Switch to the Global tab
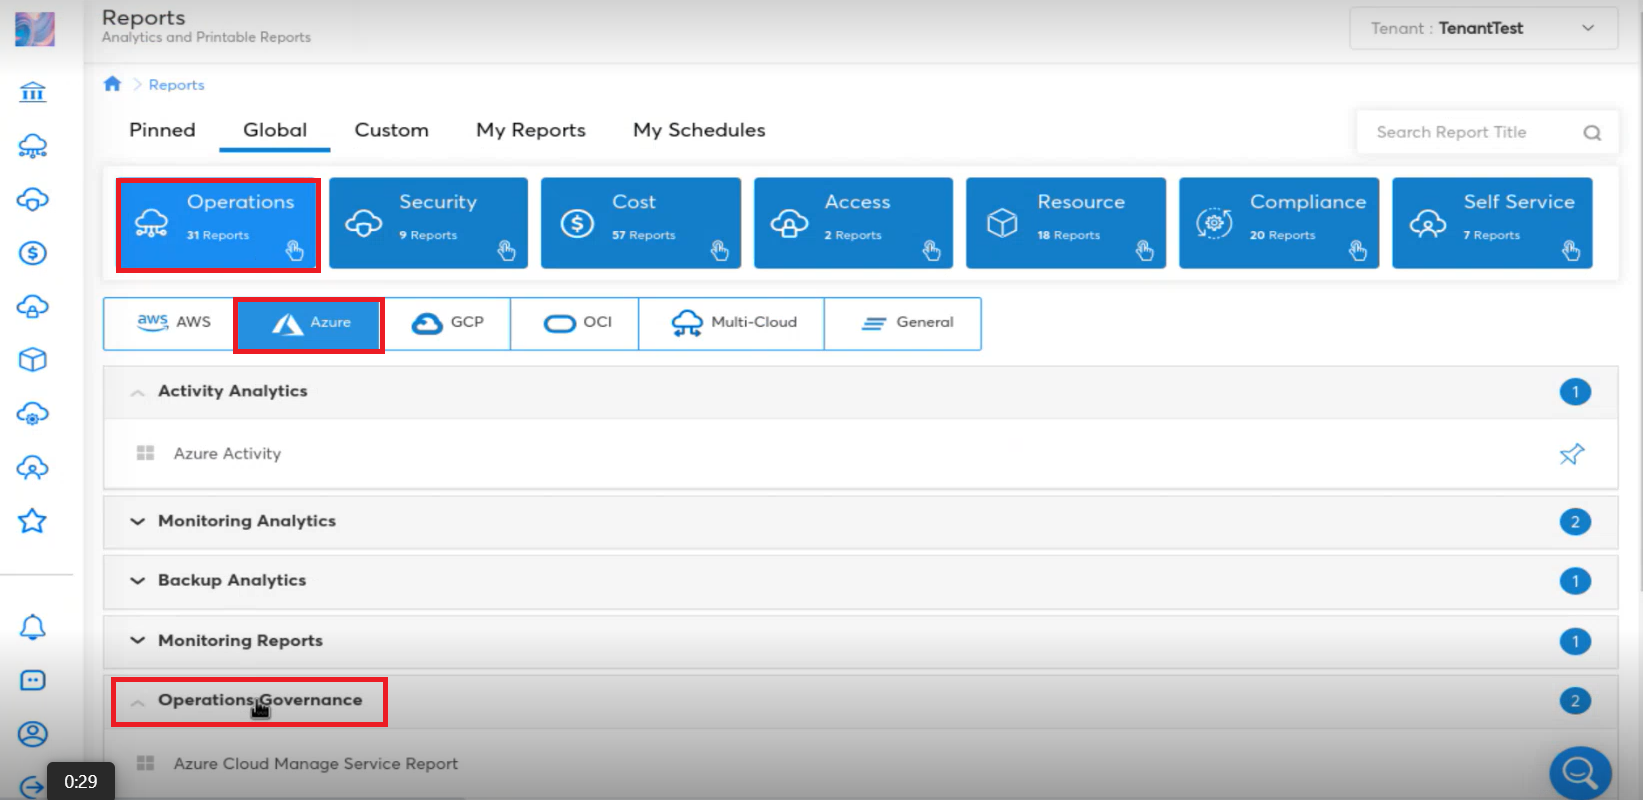The height and width of the screenshot is (800, 1643). pos(275,130)
